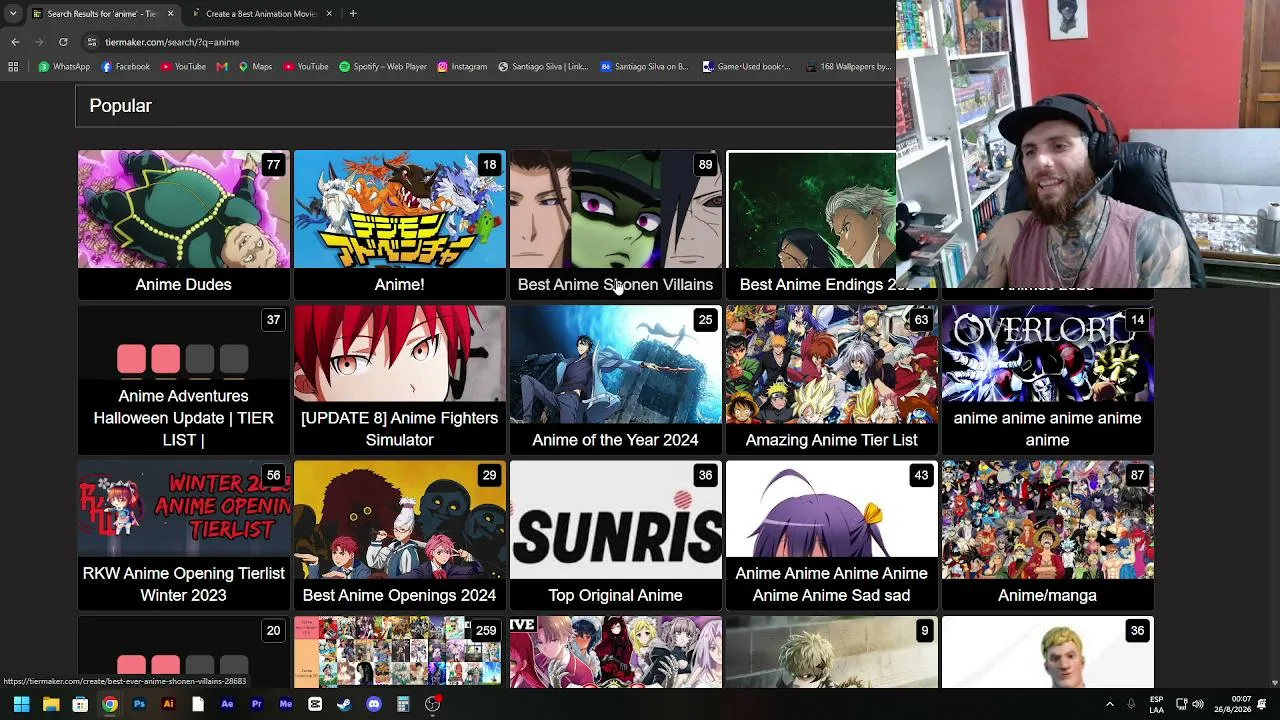Viewport: 1280px width, 720px height.
Task: Go back to the previous page
Action: click(x=15, y=42)
